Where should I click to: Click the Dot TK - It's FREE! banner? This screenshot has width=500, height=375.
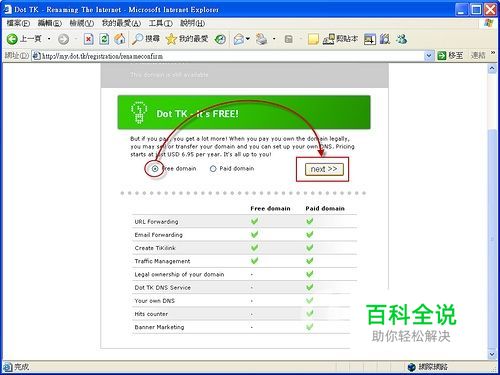[x=244, y=112]
